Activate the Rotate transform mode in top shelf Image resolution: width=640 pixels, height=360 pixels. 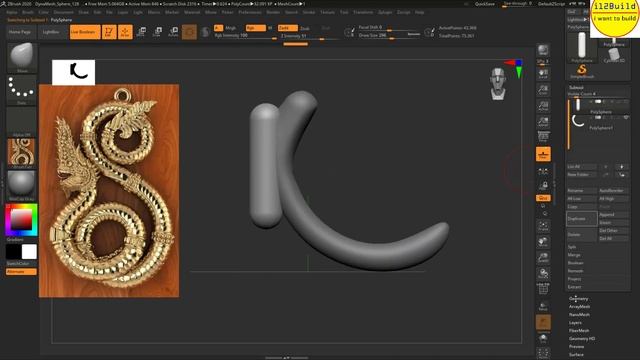pos(173,32)
